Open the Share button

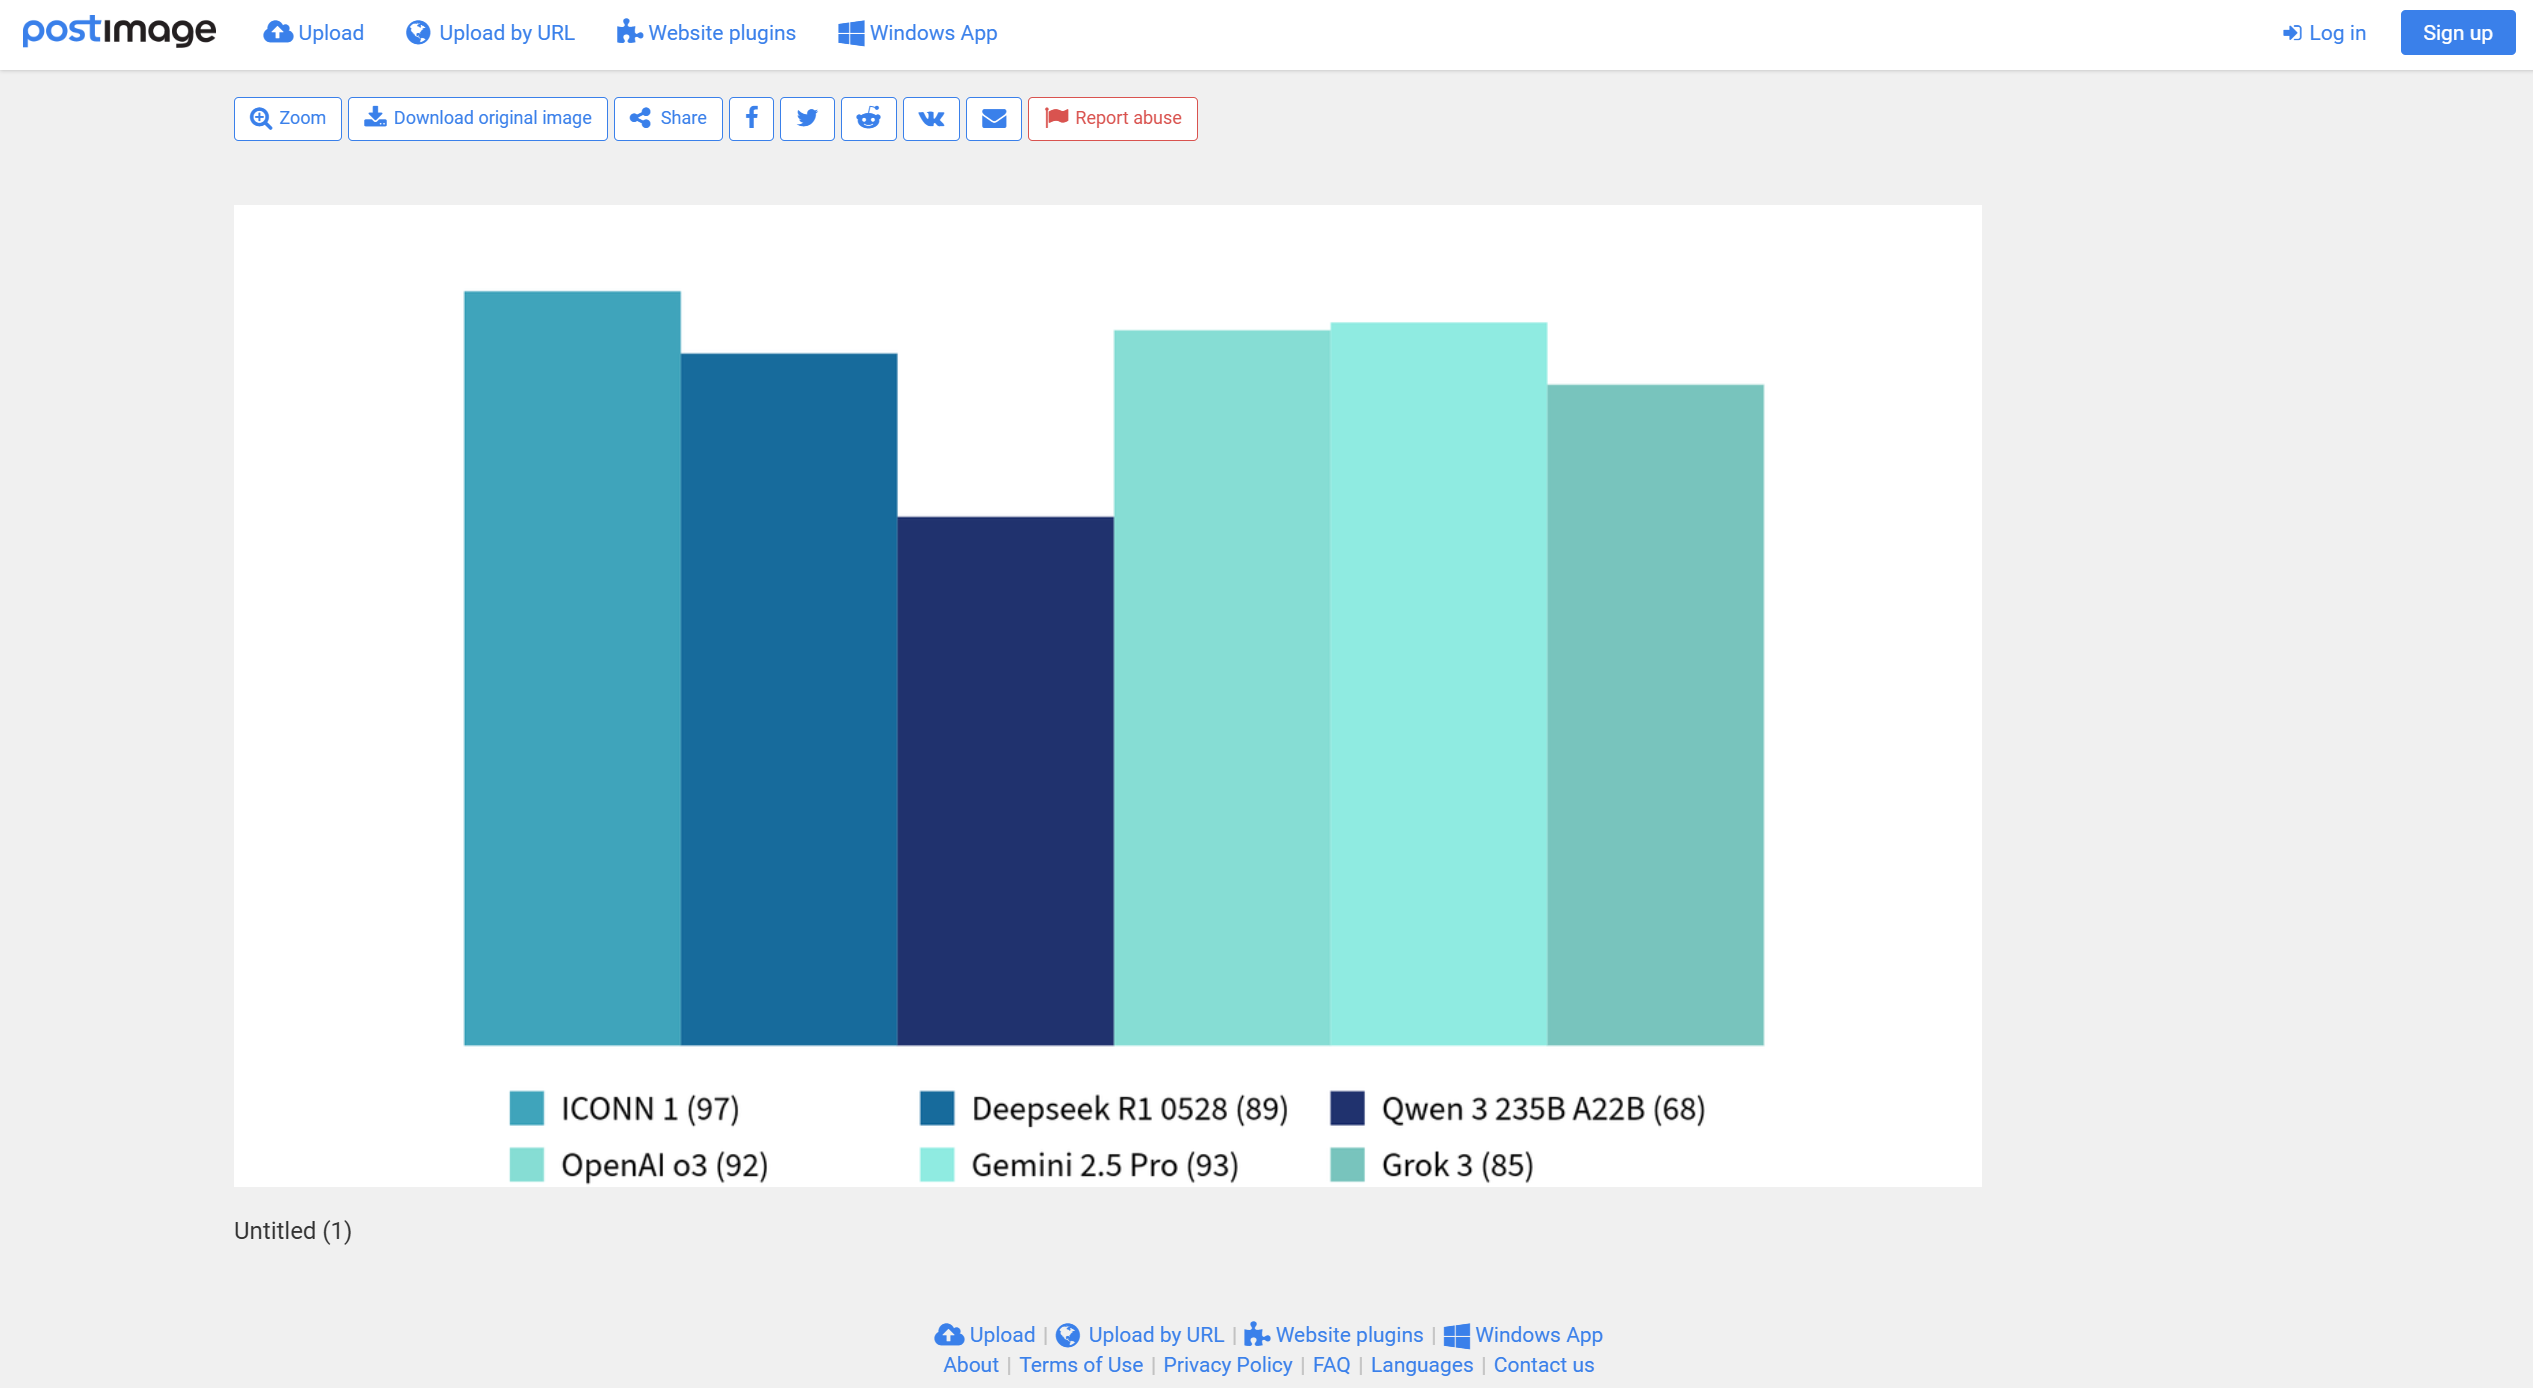[668, 118]
